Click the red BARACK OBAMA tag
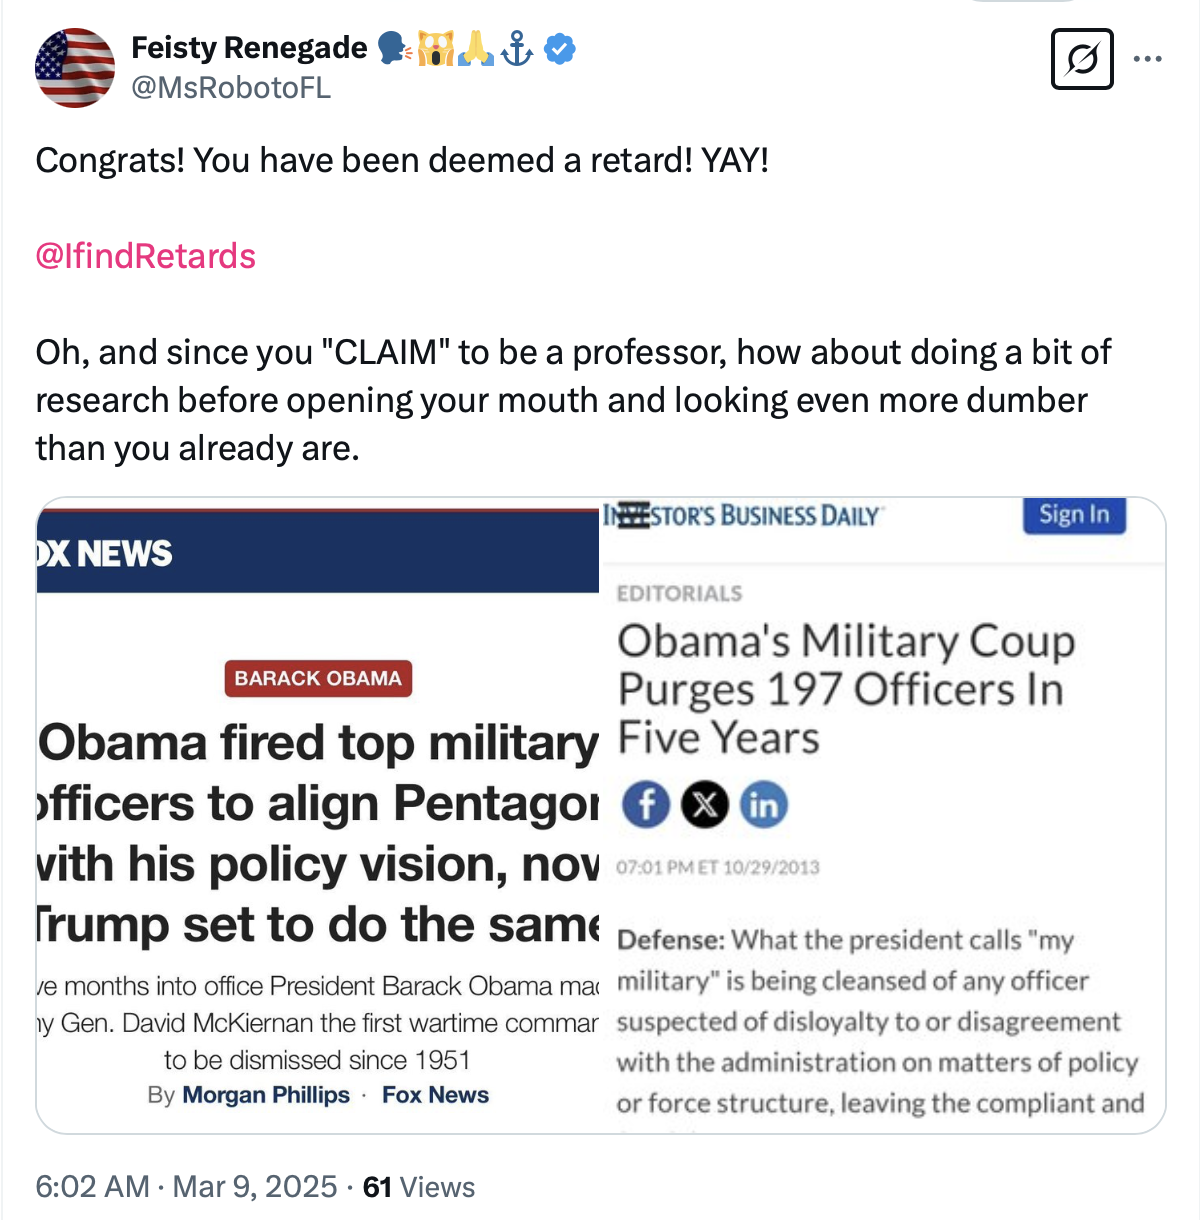The image size is (1200, 1220). pos(317,678)
